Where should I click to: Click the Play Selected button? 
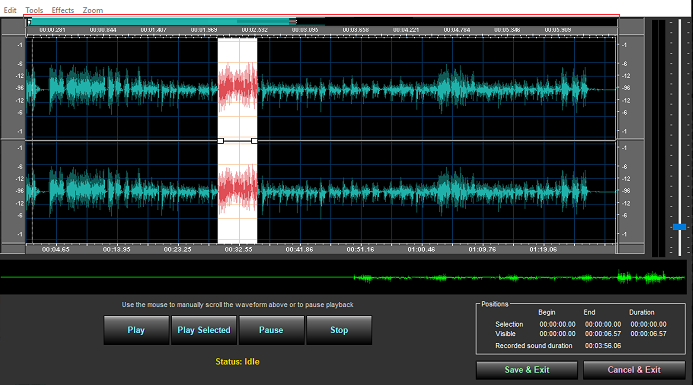pos(204,330)
